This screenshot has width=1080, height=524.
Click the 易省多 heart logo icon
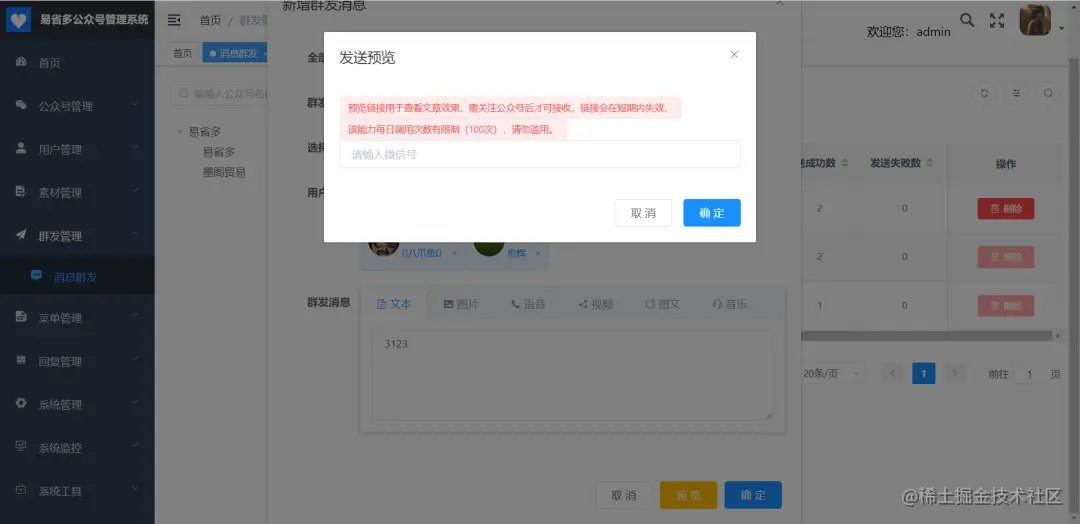tap(18, 21)
